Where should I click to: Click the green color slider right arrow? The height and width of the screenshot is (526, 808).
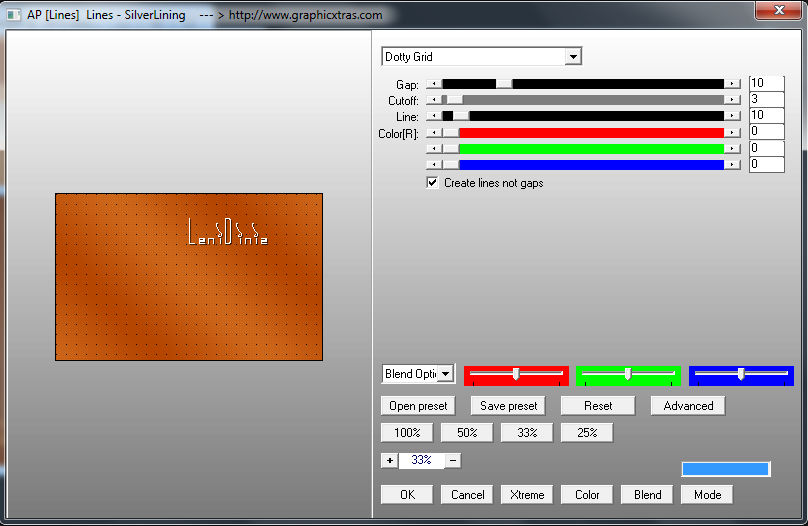[733, 149]
